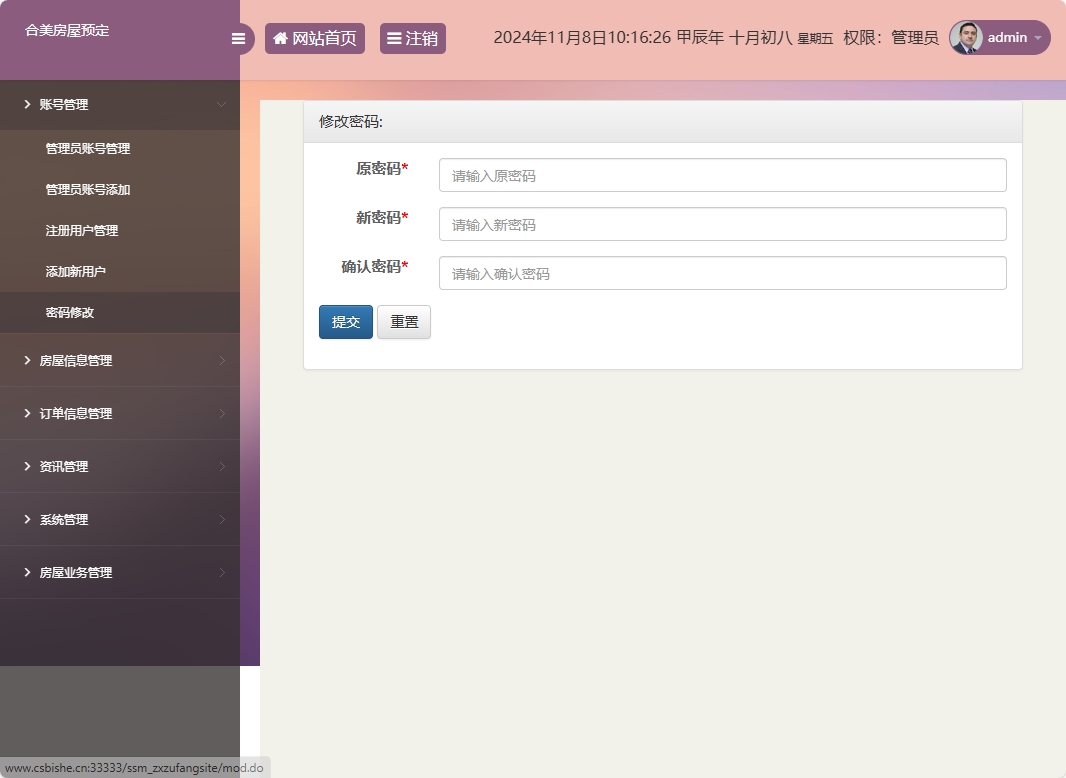This screenshot has width=1066, height=778.
Task: Expand the 订单信息管理 menu
Action: pyautogui.click(x=120, y=413)
